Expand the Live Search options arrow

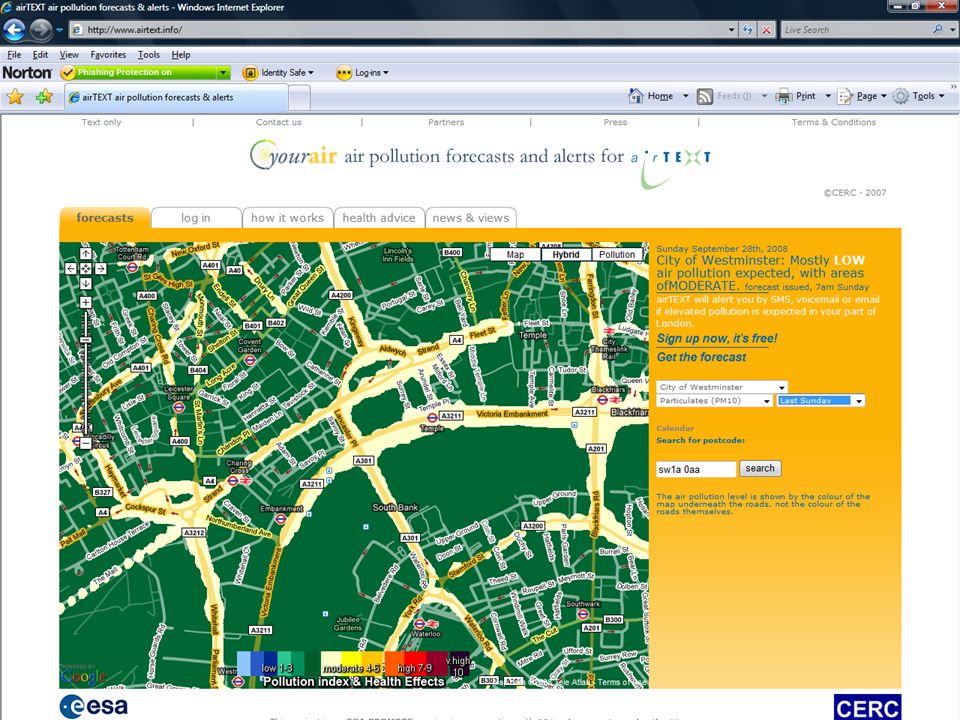click(952, 29)
